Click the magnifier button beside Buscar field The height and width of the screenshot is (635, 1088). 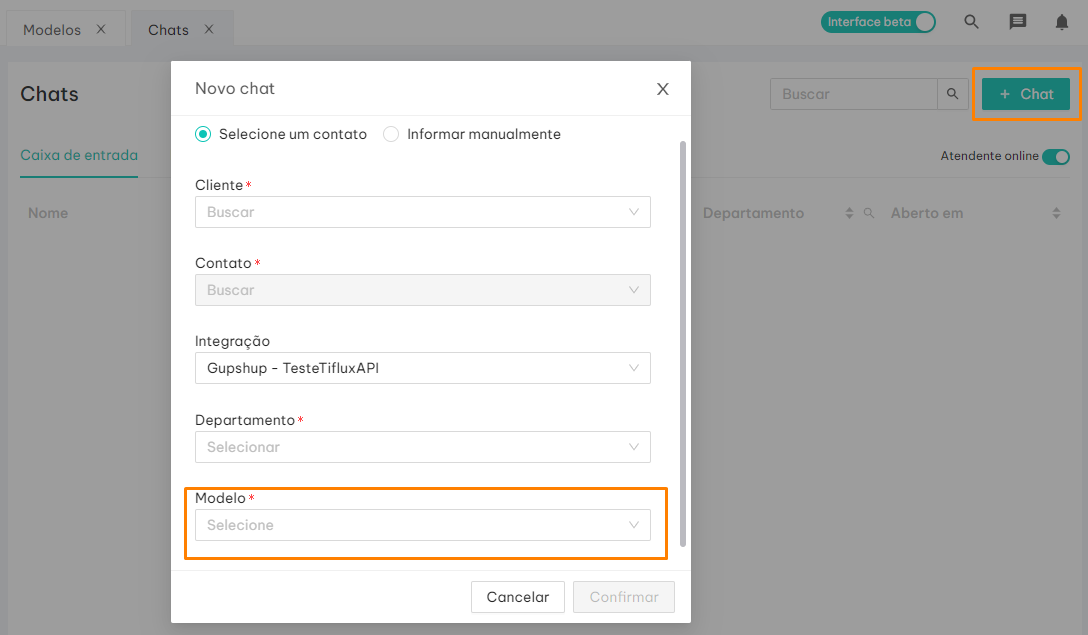[x=953, y=94]
